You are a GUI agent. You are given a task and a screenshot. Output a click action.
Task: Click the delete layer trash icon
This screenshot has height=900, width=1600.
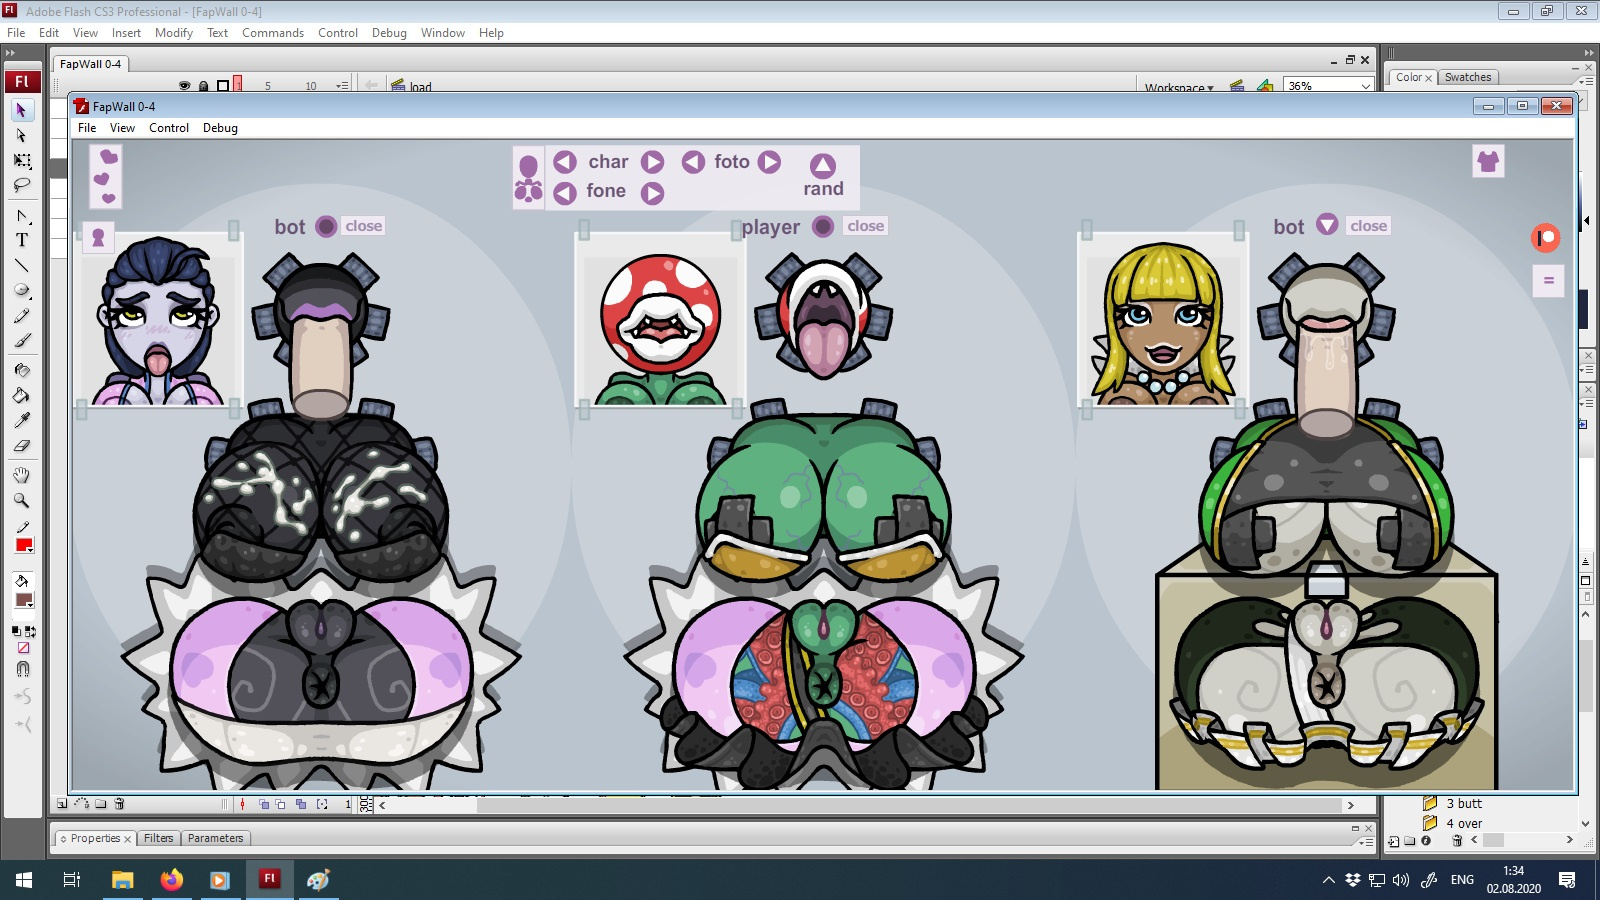(119, 804)
